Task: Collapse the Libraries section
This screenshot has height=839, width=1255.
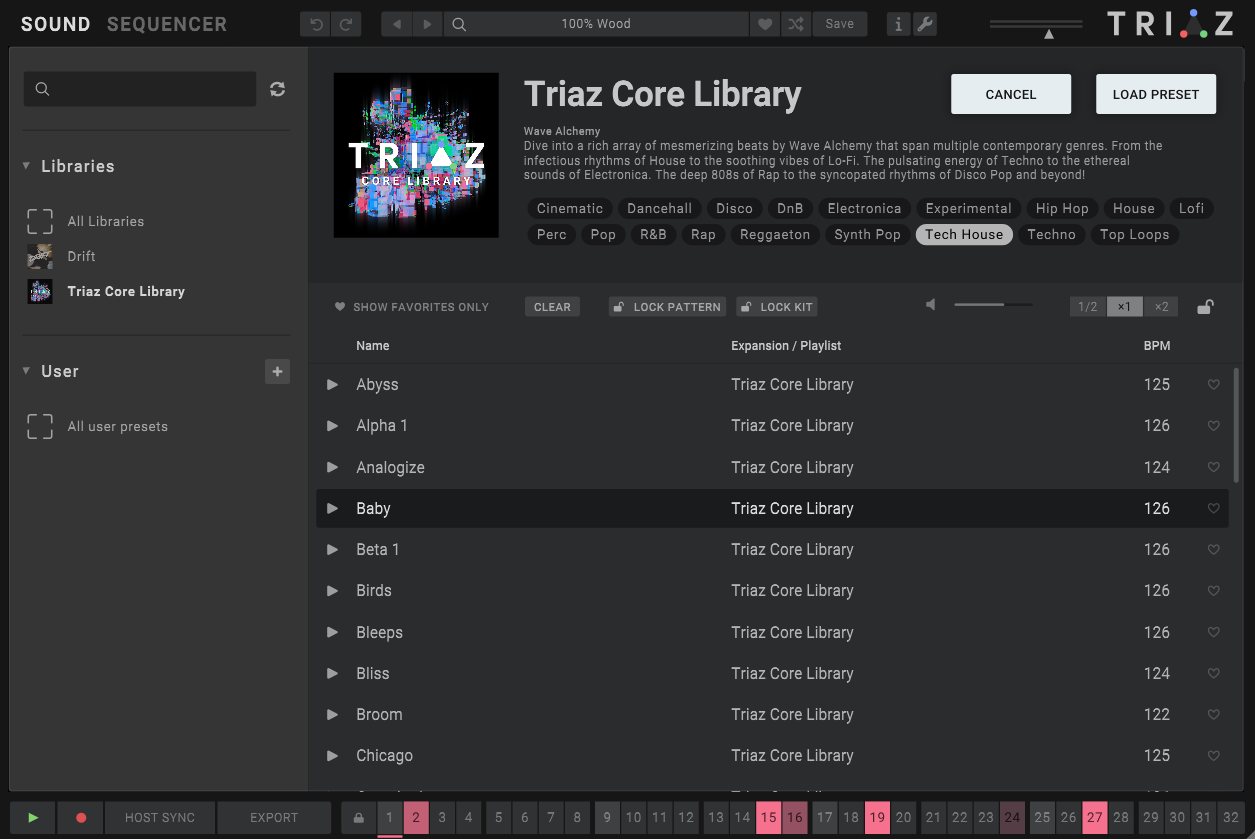Action: (25, 166)
